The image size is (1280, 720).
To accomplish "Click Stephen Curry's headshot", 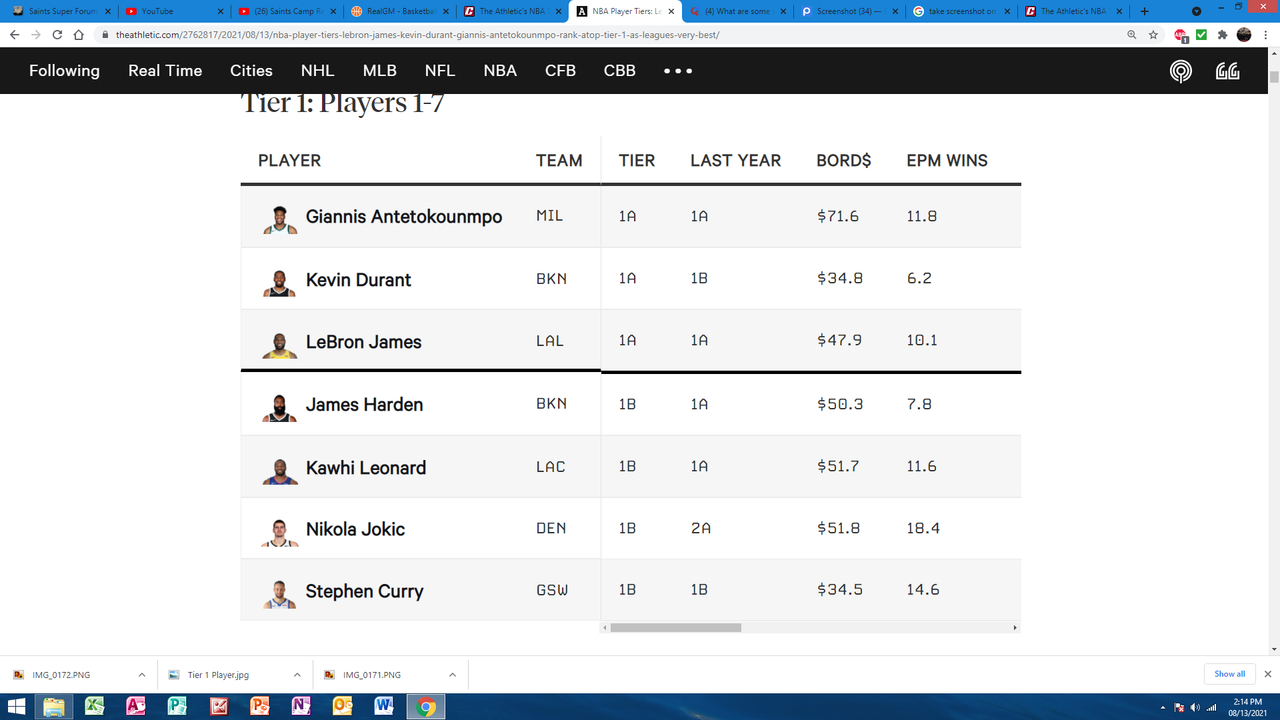I will click(x=280, y=593).
